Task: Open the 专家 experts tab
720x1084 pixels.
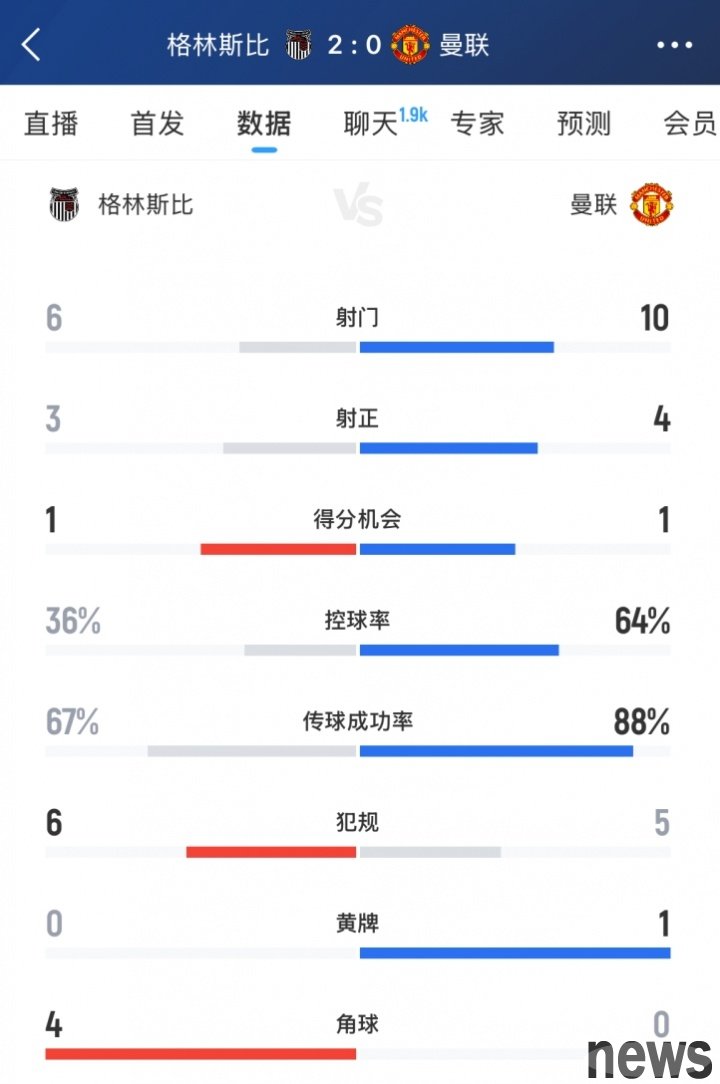Action: pyautogui.click(x=477, y=124)
